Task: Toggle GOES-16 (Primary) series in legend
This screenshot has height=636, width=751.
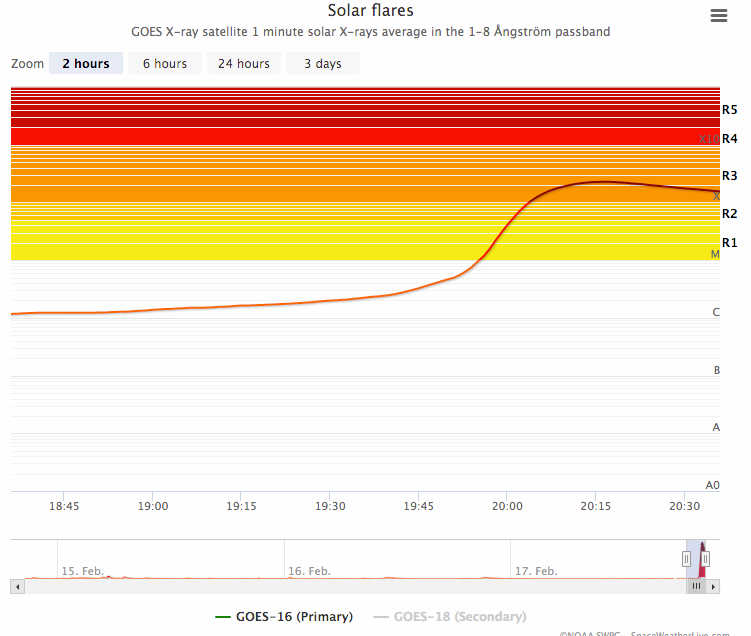Action: pyautogui.click(x=284, y=616)
